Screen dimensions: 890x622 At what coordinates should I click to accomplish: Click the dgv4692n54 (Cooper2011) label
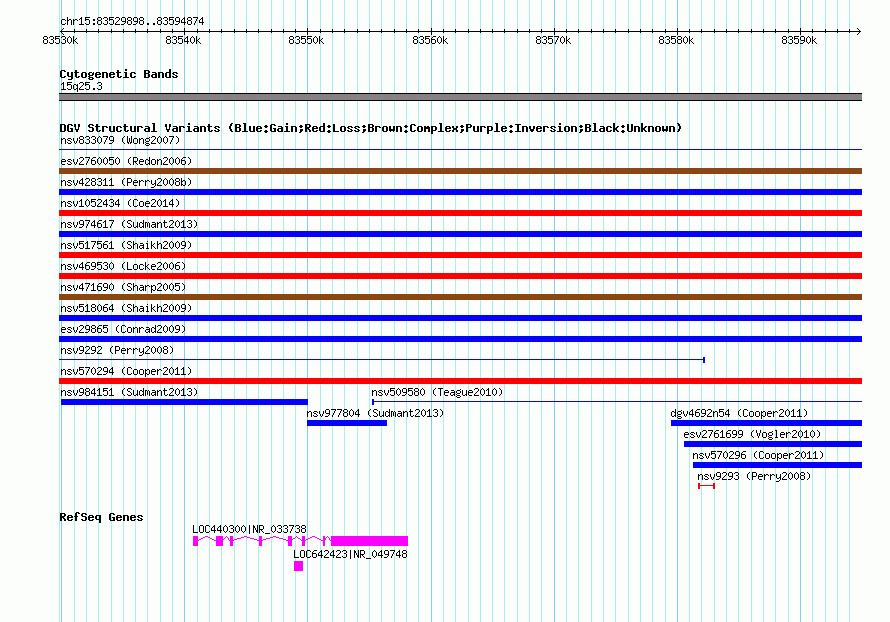(739, 413)
